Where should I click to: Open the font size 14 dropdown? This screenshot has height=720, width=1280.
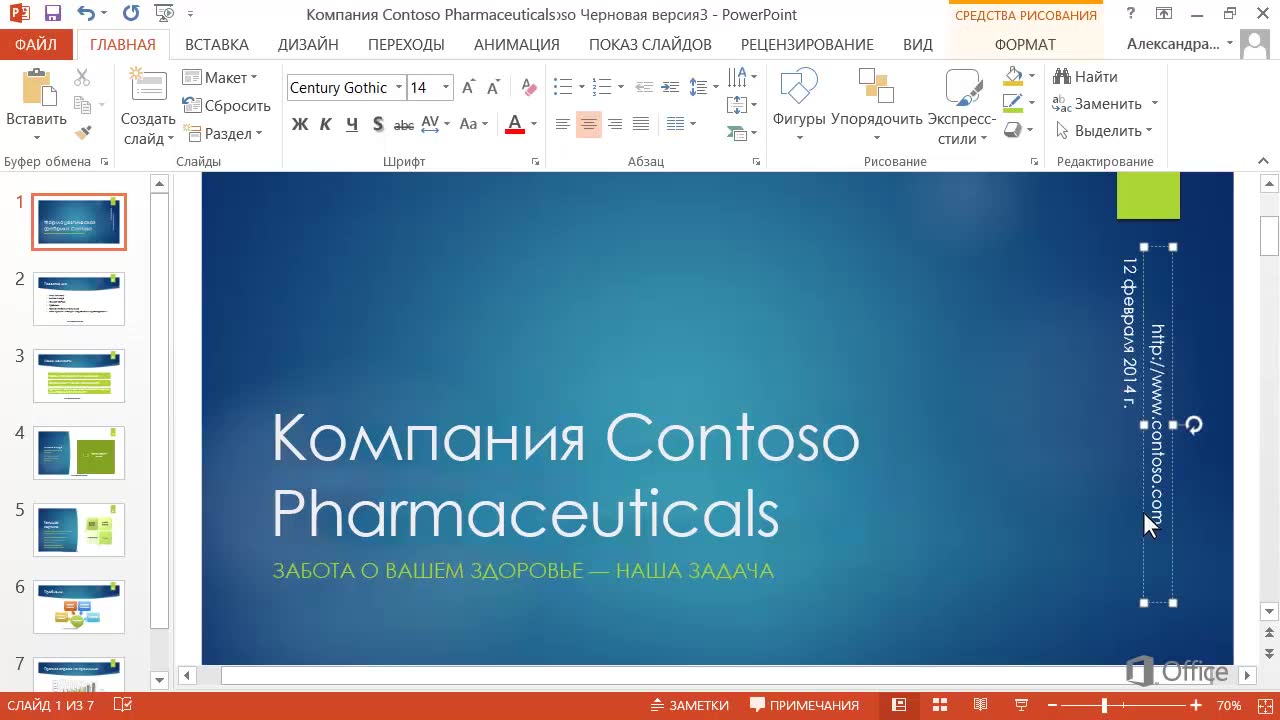tap(446, 88)
